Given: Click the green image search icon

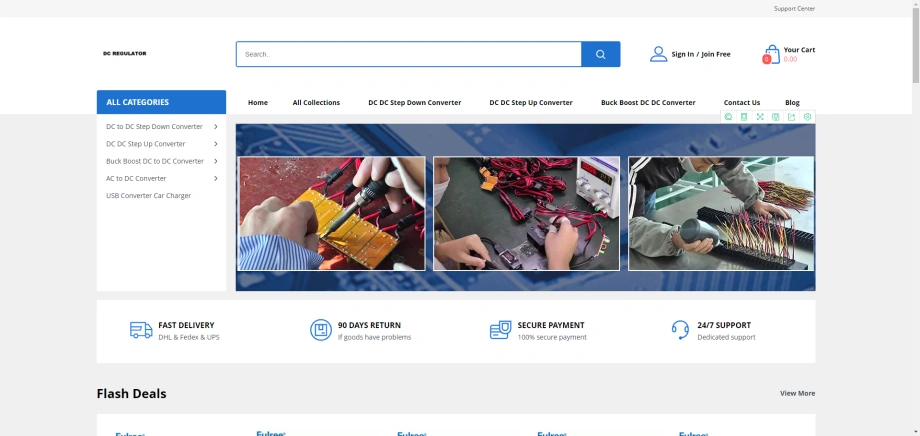Looking at the screenshot, I should [x=728, y=117].
